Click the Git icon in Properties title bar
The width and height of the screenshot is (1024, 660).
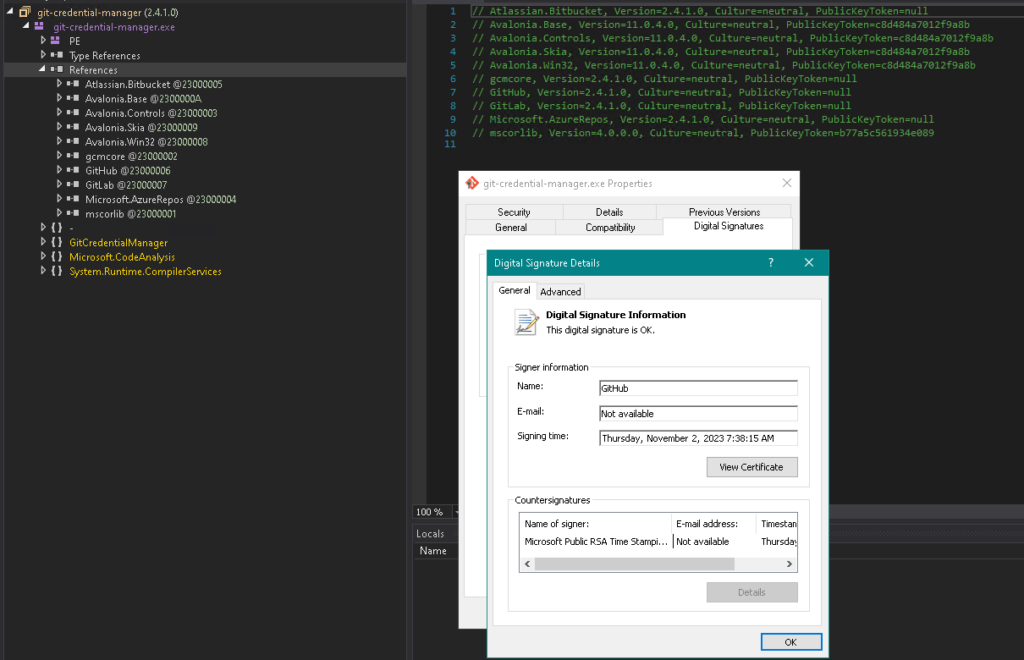click(x=472, y=183)
